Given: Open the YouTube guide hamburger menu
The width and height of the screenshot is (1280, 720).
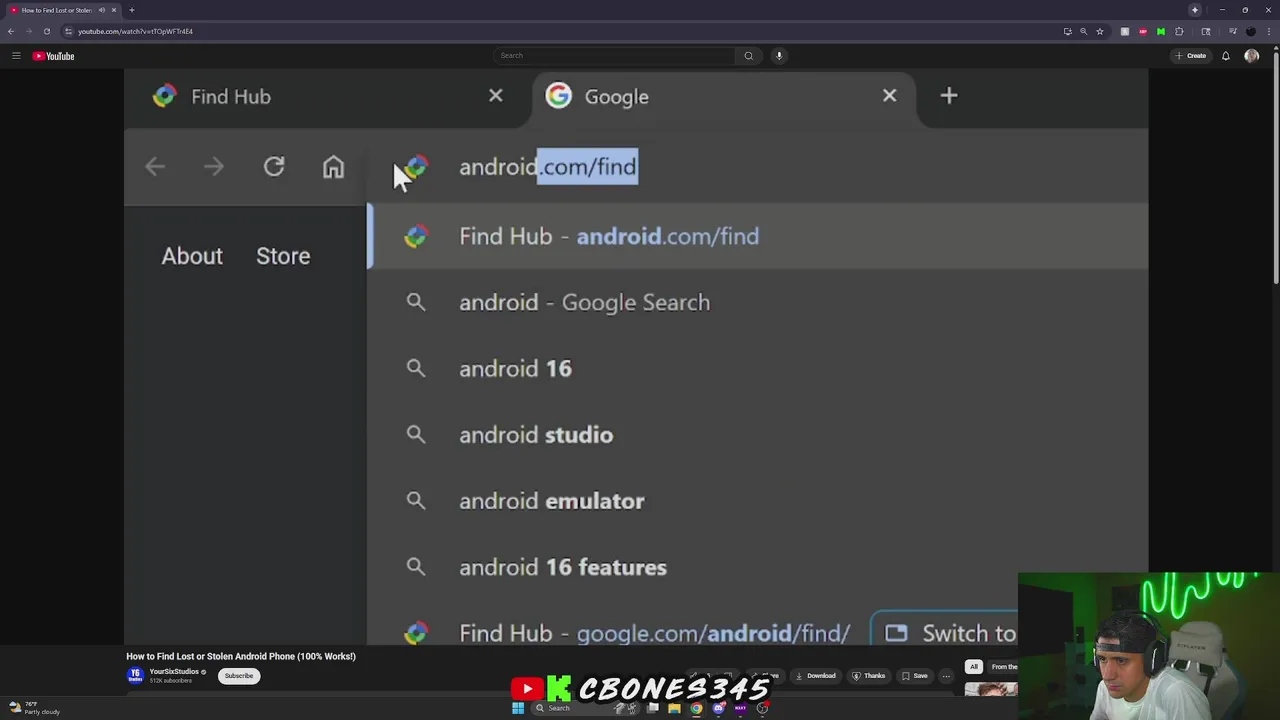Looking at the screenshot, I should coord(16,56).
